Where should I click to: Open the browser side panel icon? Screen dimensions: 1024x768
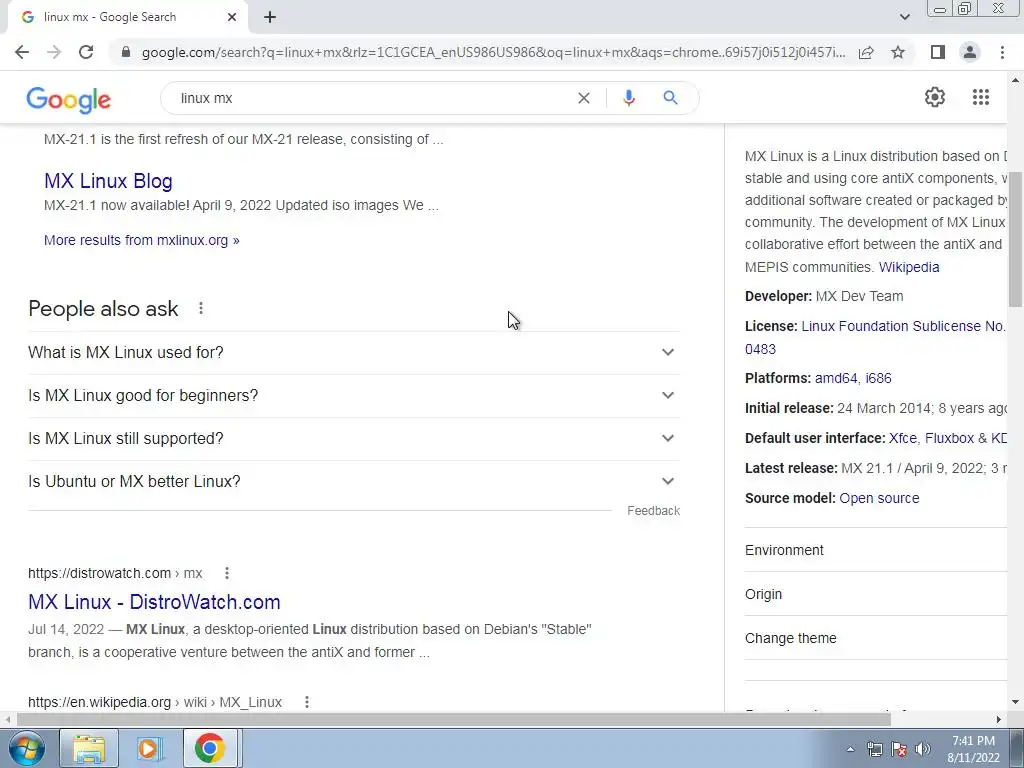(x=938, y=52)
